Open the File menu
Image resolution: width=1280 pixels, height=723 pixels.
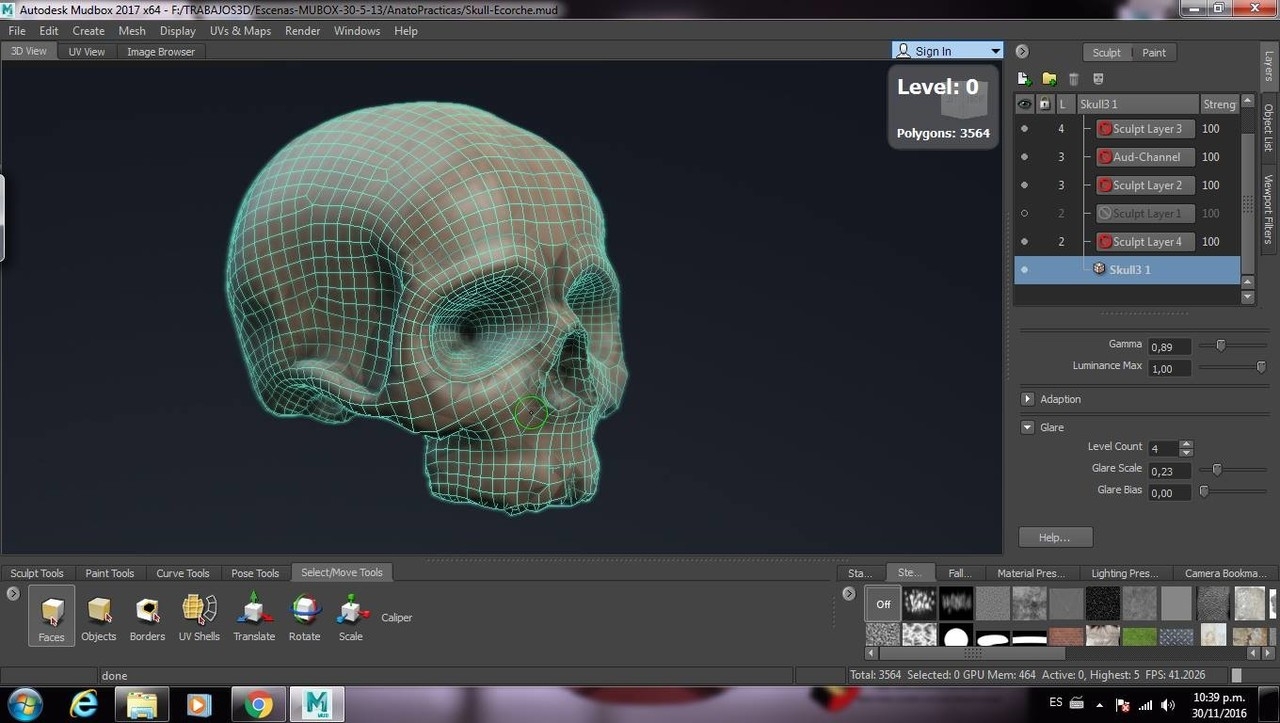pos(17,31)
